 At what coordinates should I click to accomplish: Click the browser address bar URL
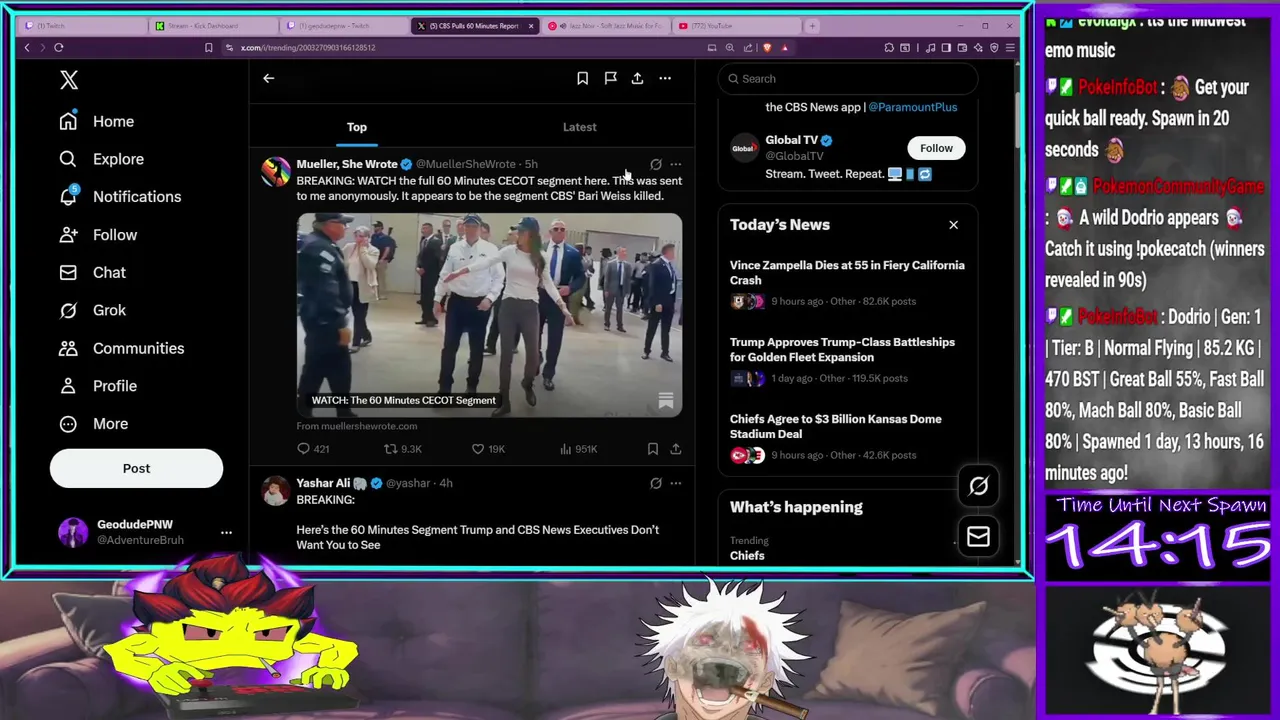[x=308, y=48]
